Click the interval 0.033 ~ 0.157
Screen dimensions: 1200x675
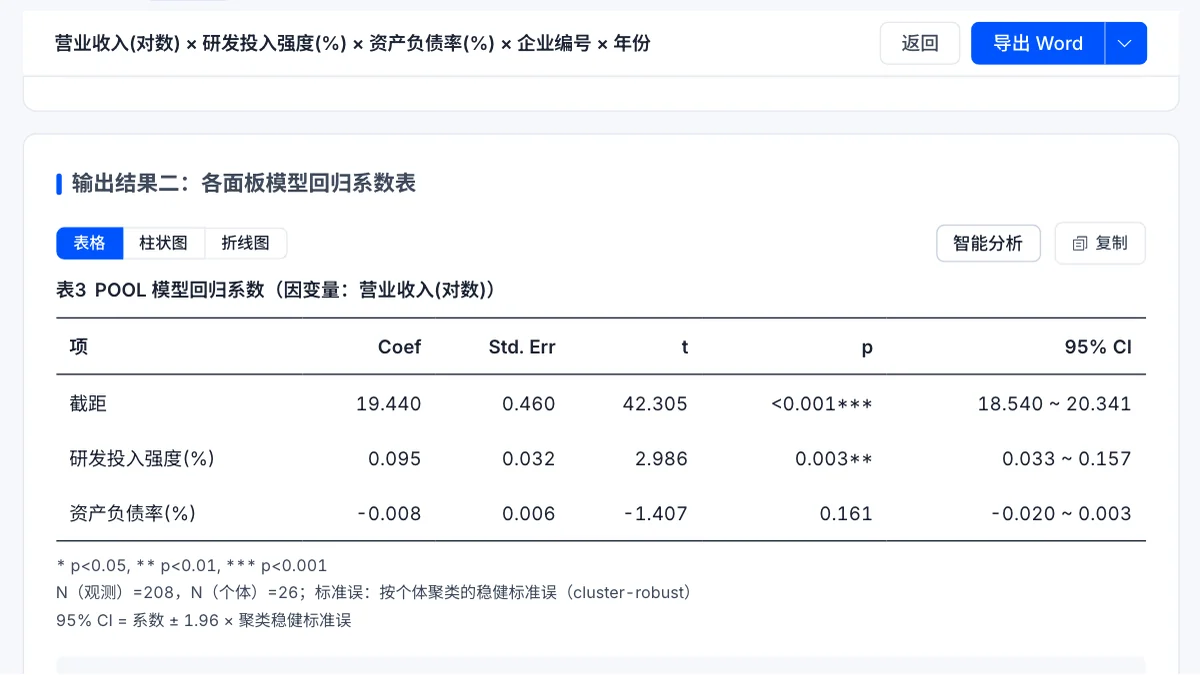(1067, 459)
